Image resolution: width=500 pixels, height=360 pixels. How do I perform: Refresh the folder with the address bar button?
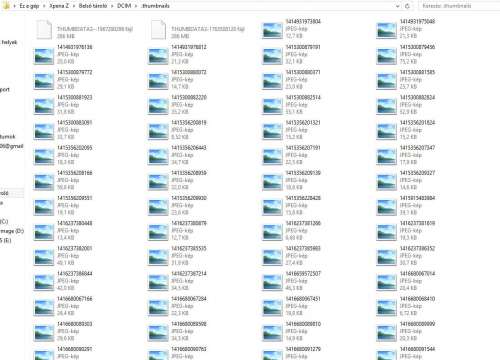407,6
